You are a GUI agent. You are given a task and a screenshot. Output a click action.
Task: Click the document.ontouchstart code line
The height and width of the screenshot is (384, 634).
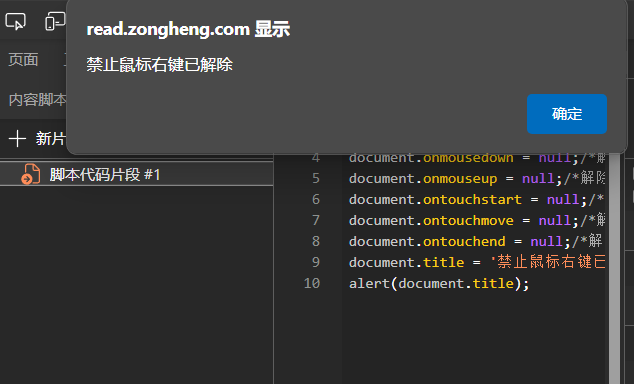pos(477,199)
